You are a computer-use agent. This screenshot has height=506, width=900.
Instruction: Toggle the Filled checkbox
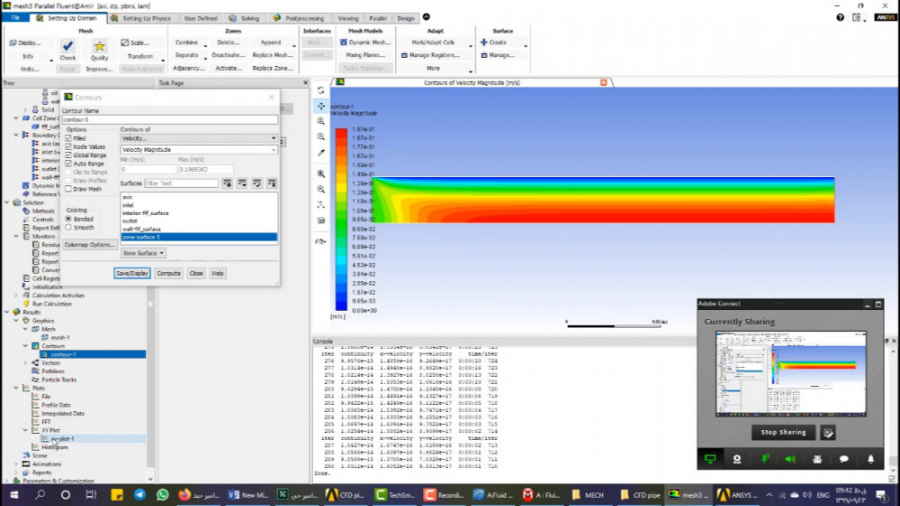68,138
